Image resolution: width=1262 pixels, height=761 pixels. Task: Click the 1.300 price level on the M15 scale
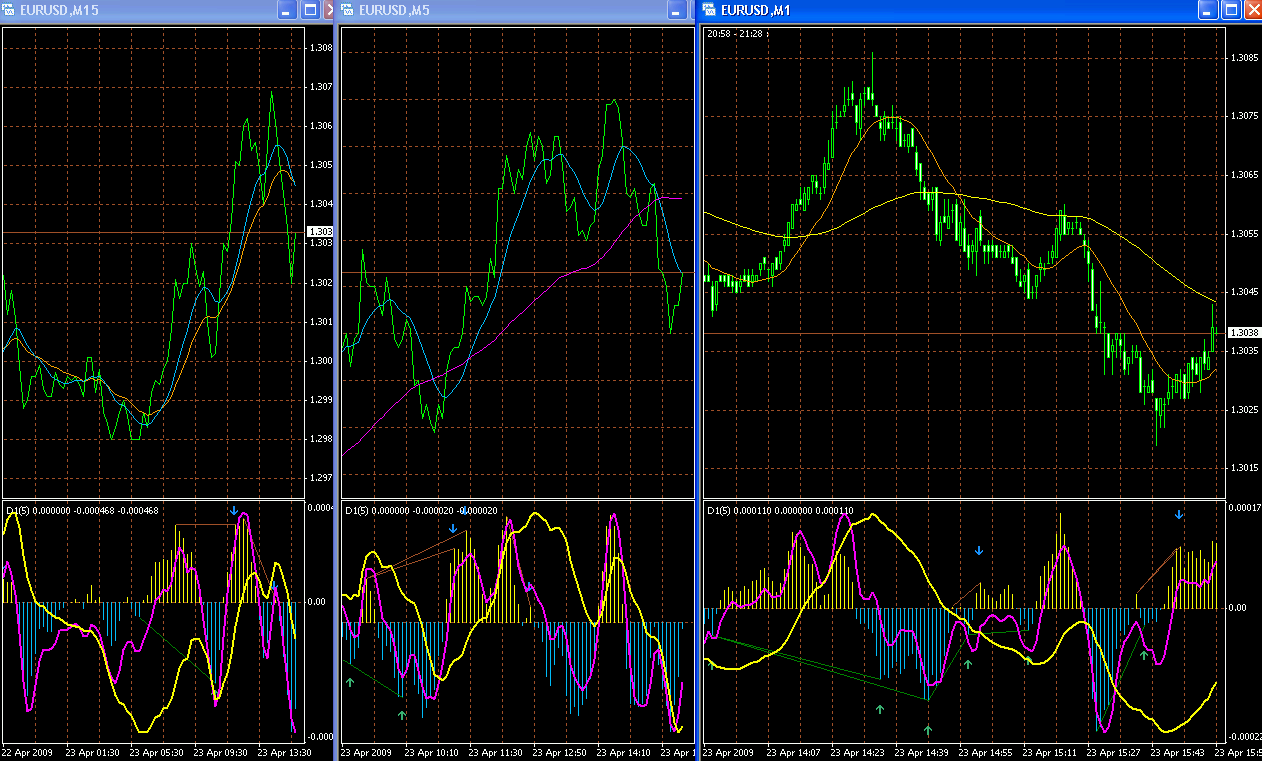click(x=321, y=361)
